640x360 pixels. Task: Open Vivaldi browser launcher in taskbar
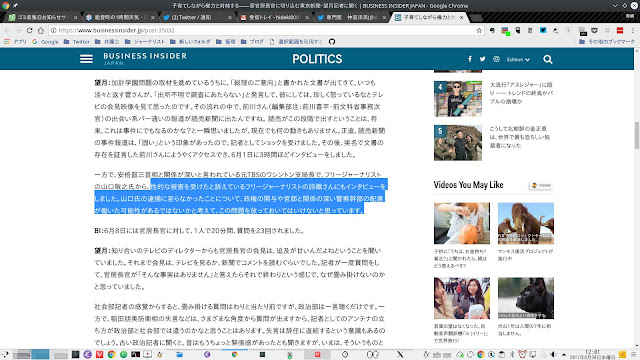click(x=99, y=354)
